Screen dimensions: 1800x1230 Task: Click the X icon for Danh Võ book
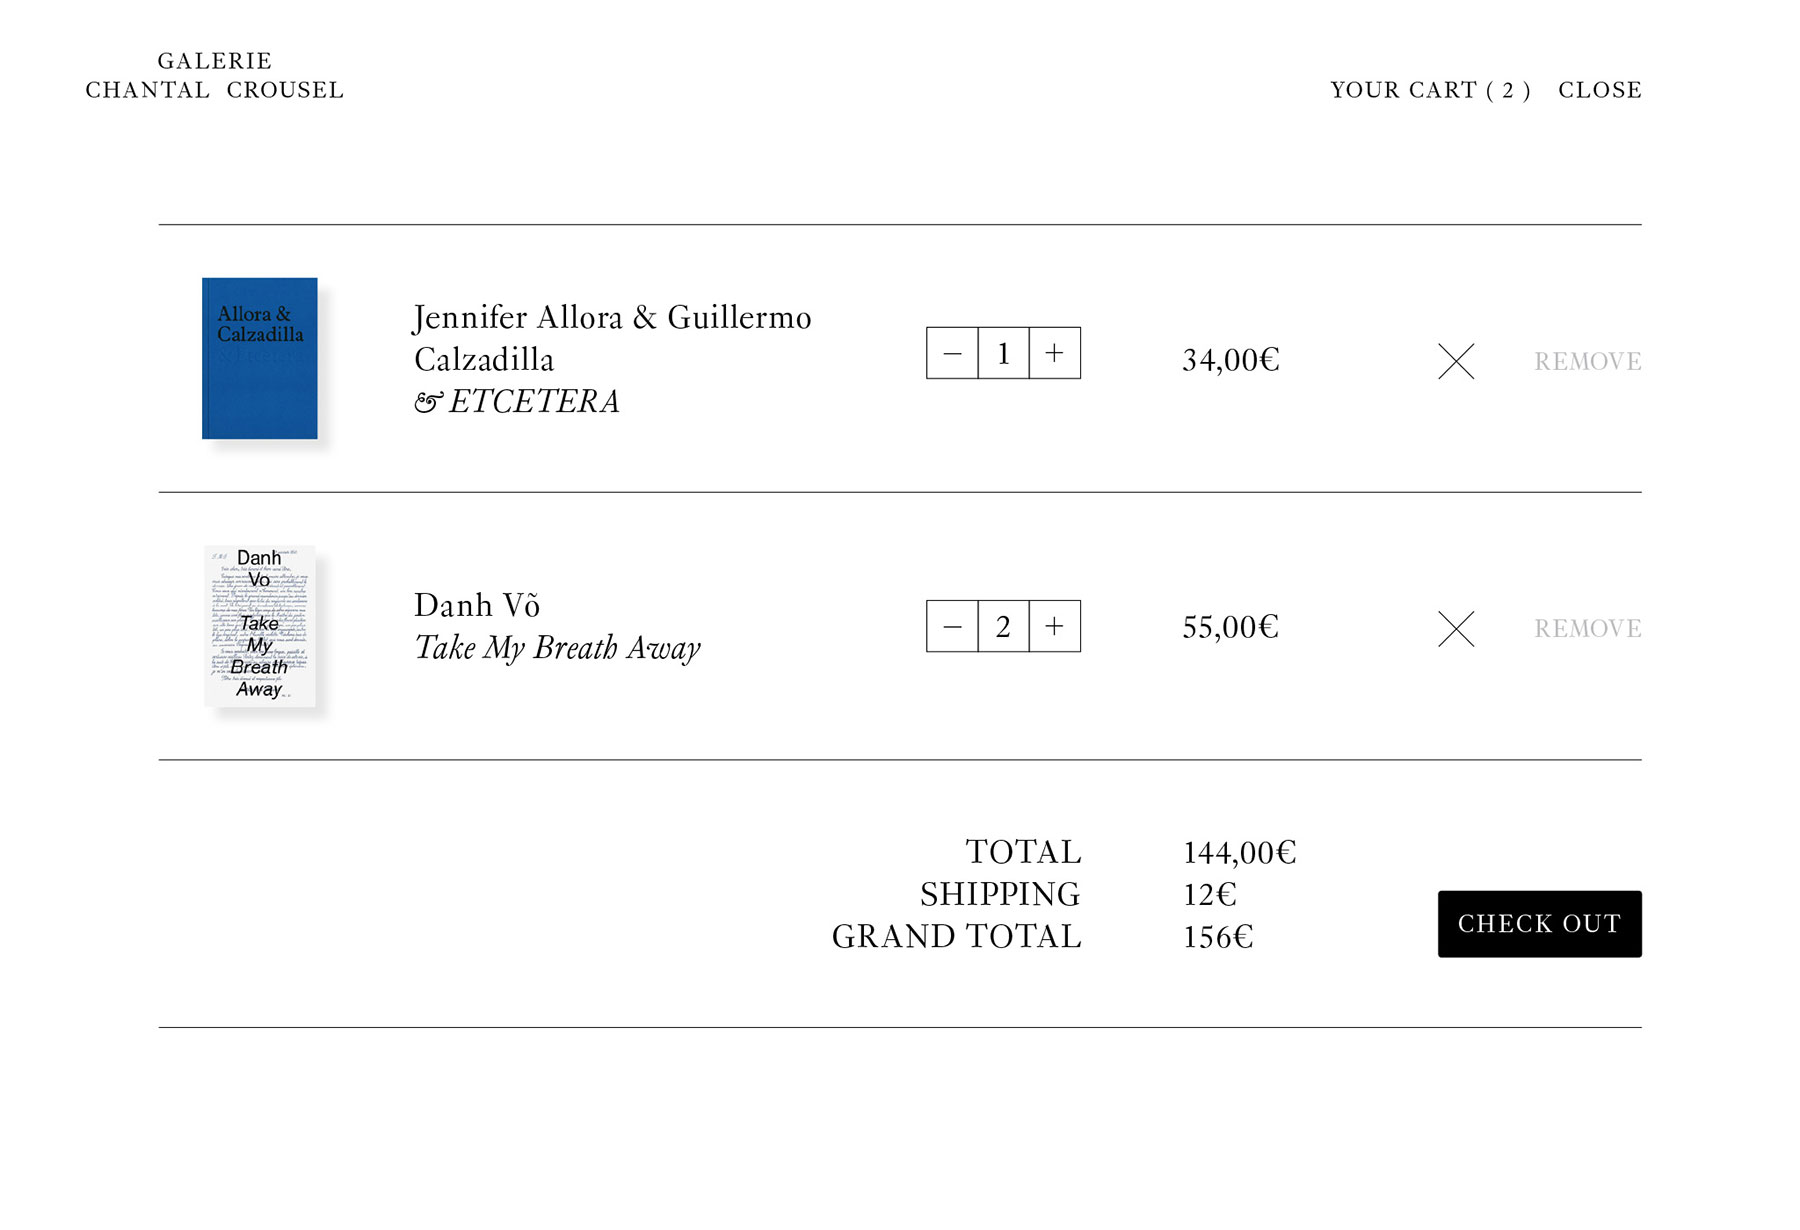(1456, 629)
